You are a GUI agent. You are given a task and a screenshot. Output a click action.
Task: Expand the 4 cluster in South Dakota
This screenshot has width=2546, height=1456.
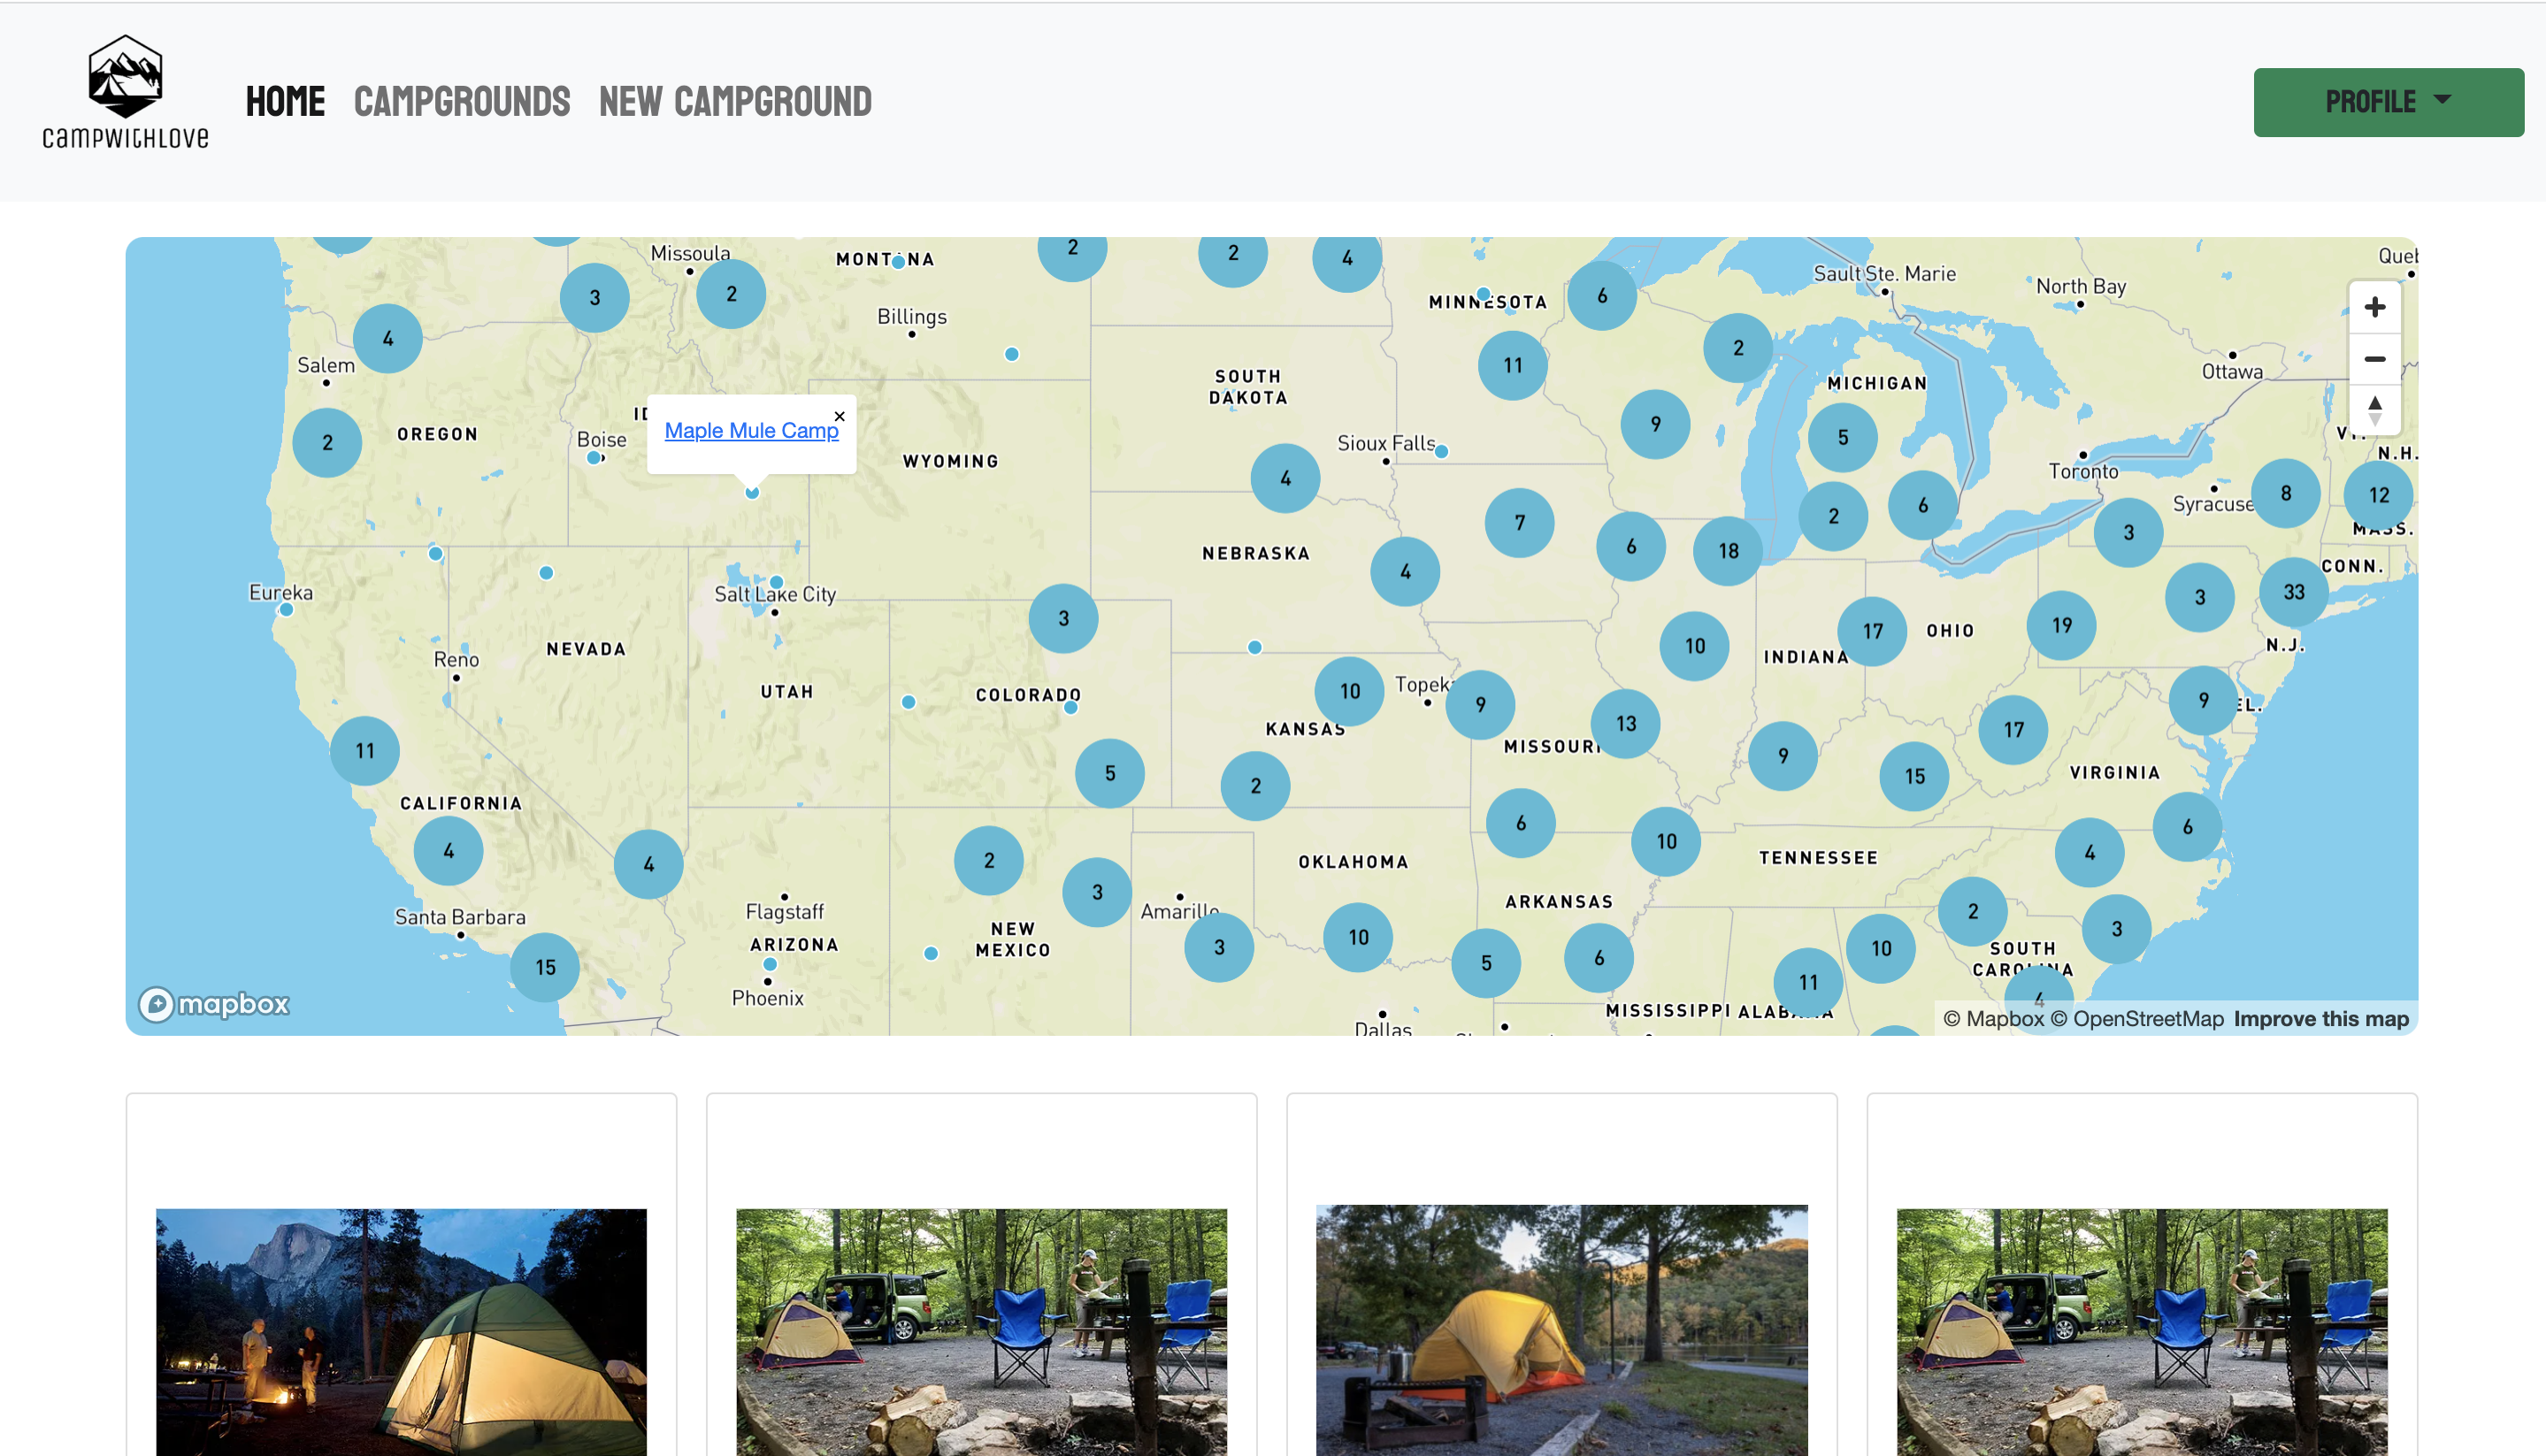(1286, 478)
